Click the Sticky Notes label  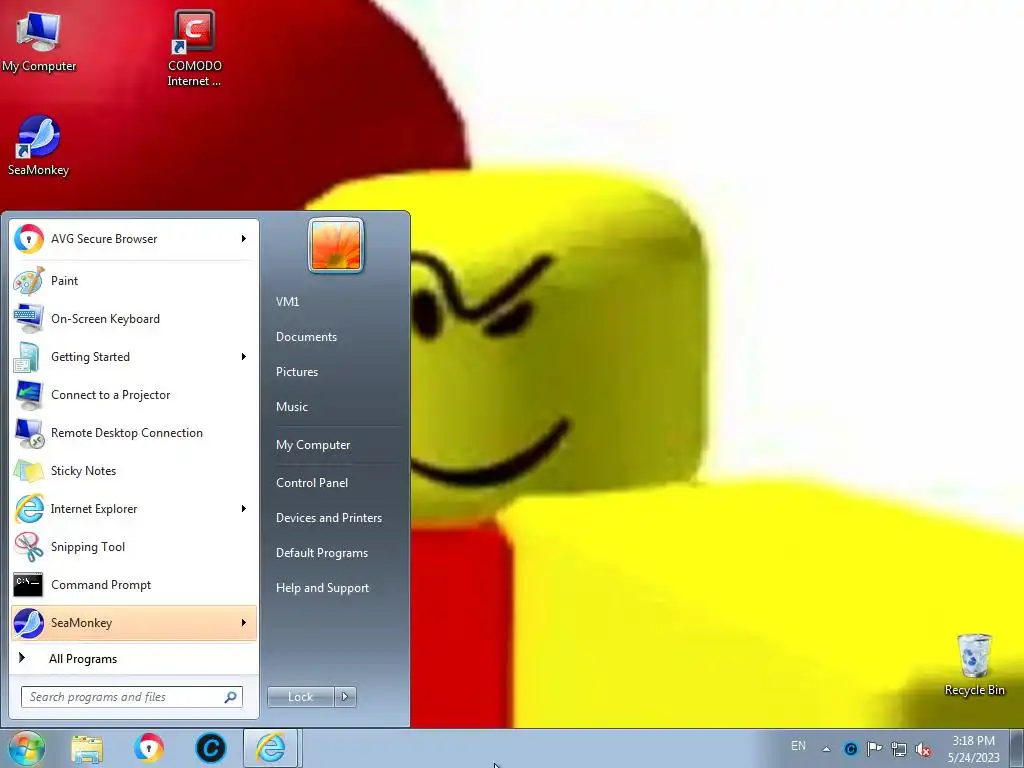[x=83, y=471]
